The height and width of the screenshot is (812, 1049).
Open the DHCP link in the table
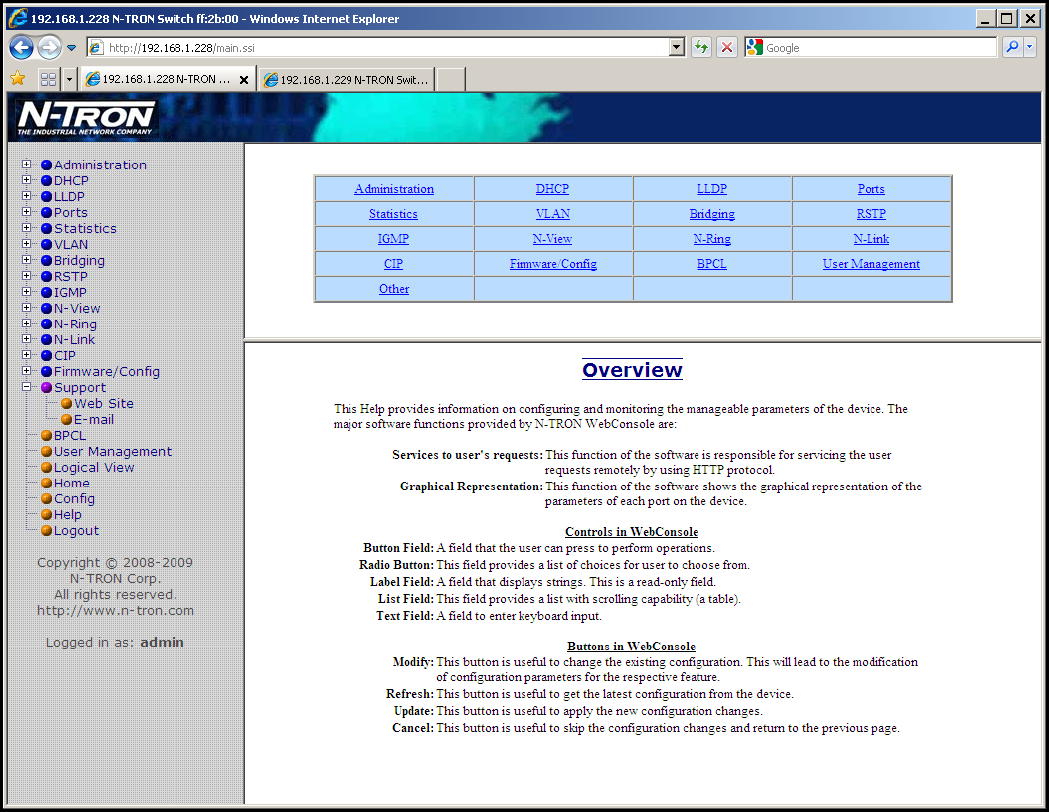(x=552, y=189)
